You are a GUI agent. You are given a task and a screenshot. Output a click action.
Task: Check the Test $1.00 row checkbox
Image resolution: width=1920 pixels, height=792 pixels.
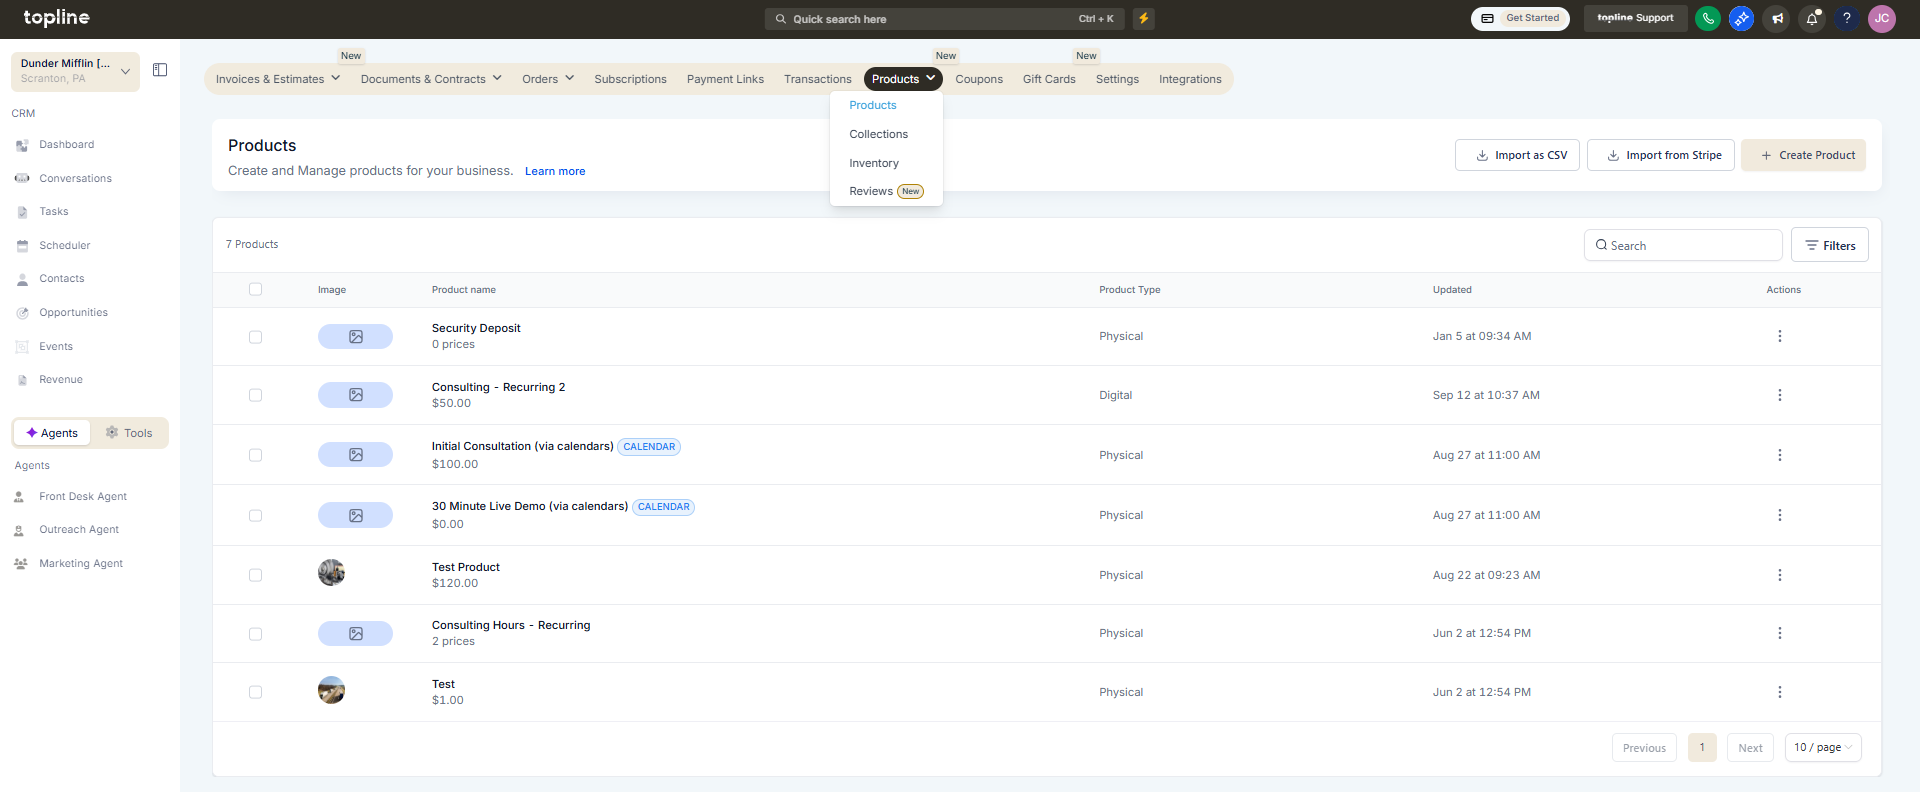255,692
